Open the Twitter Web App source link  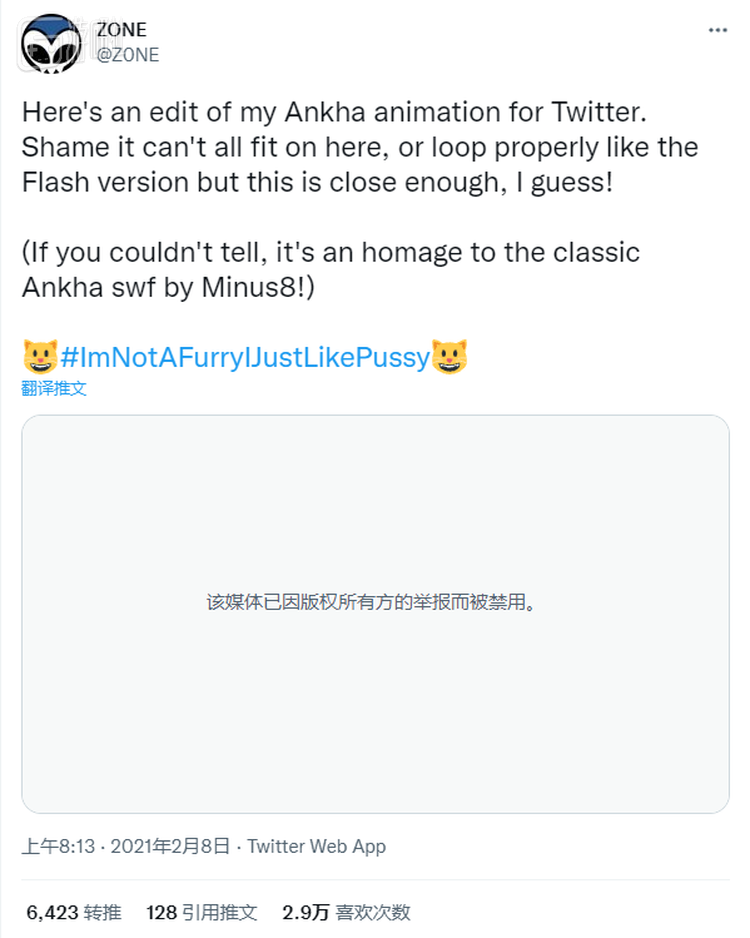click(317, 846)
